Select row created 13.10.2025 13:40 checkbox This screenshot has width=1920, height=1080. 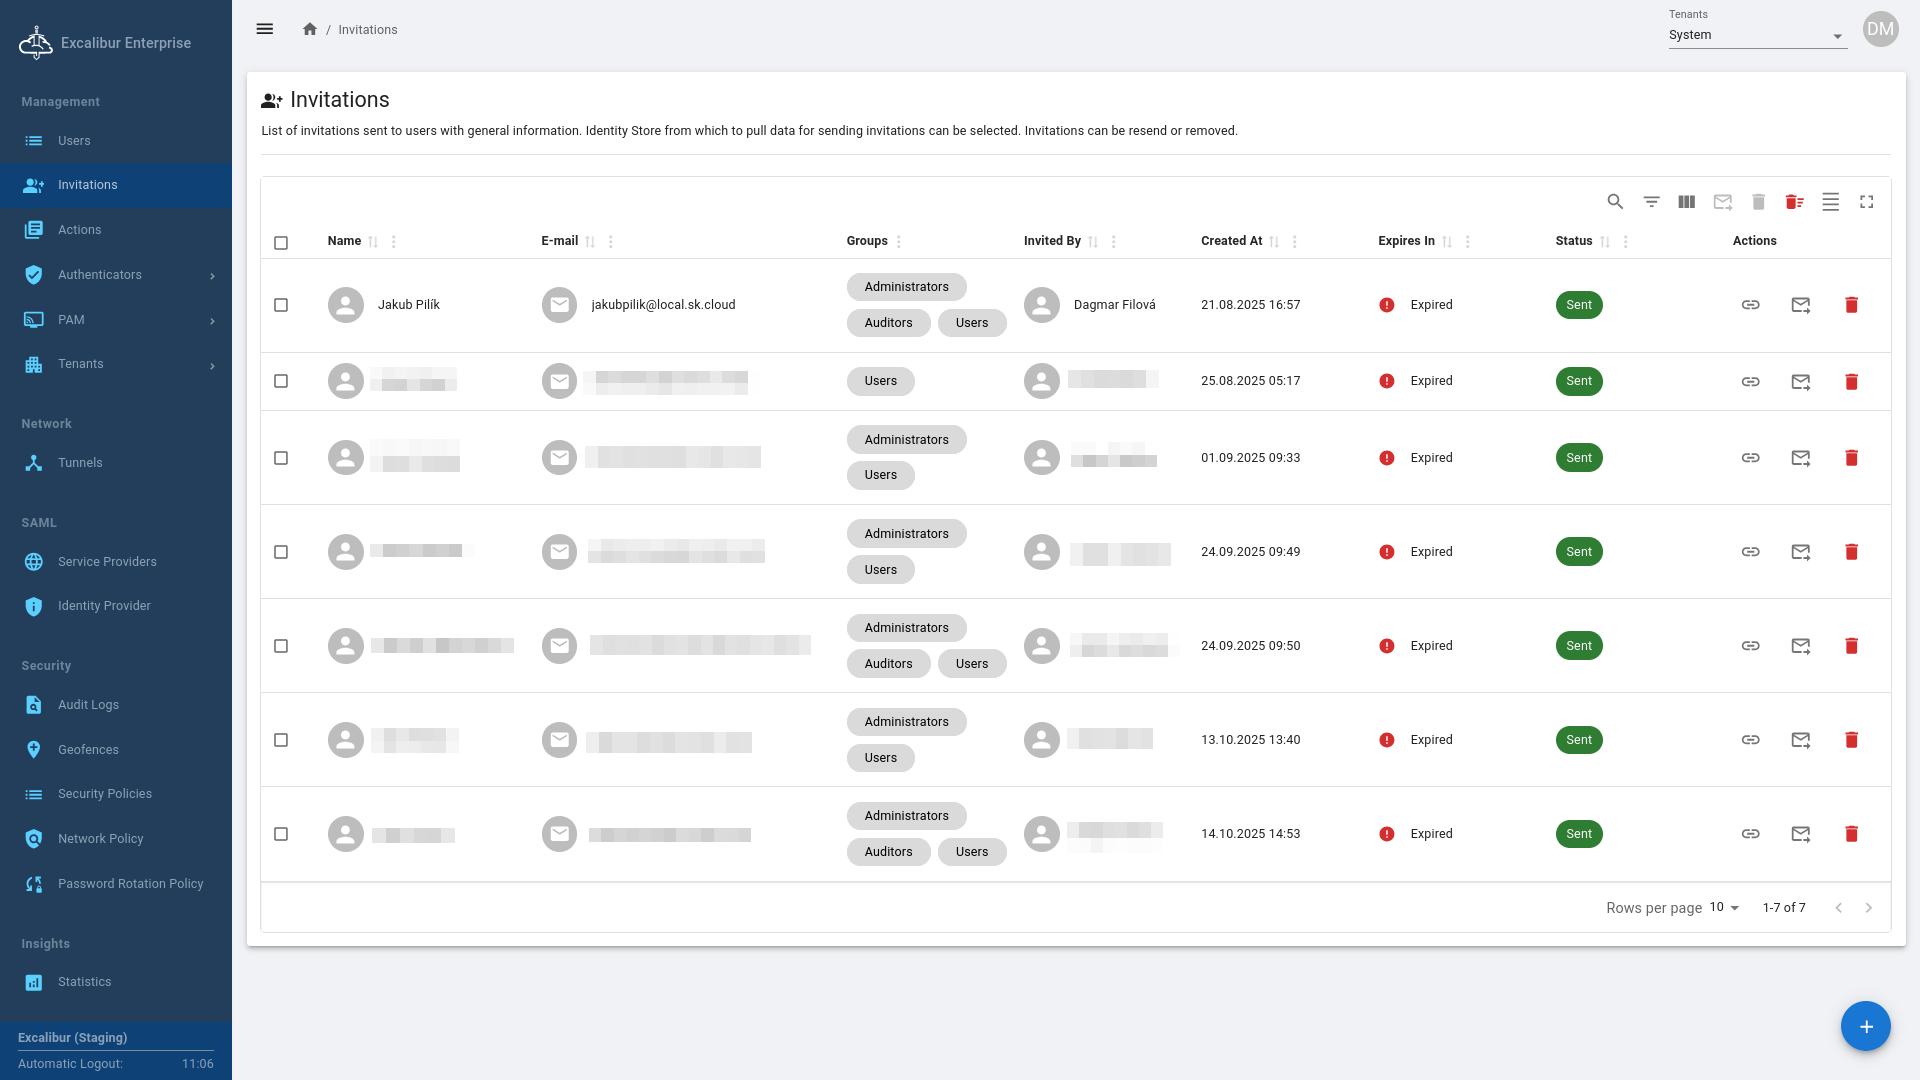click(281, 740)
